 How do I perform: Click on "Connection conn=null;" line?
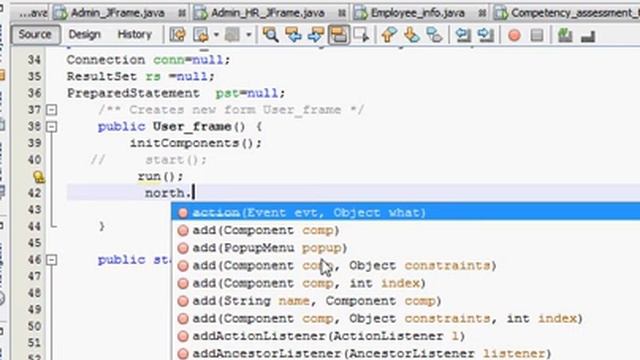[x=148, y=60]
